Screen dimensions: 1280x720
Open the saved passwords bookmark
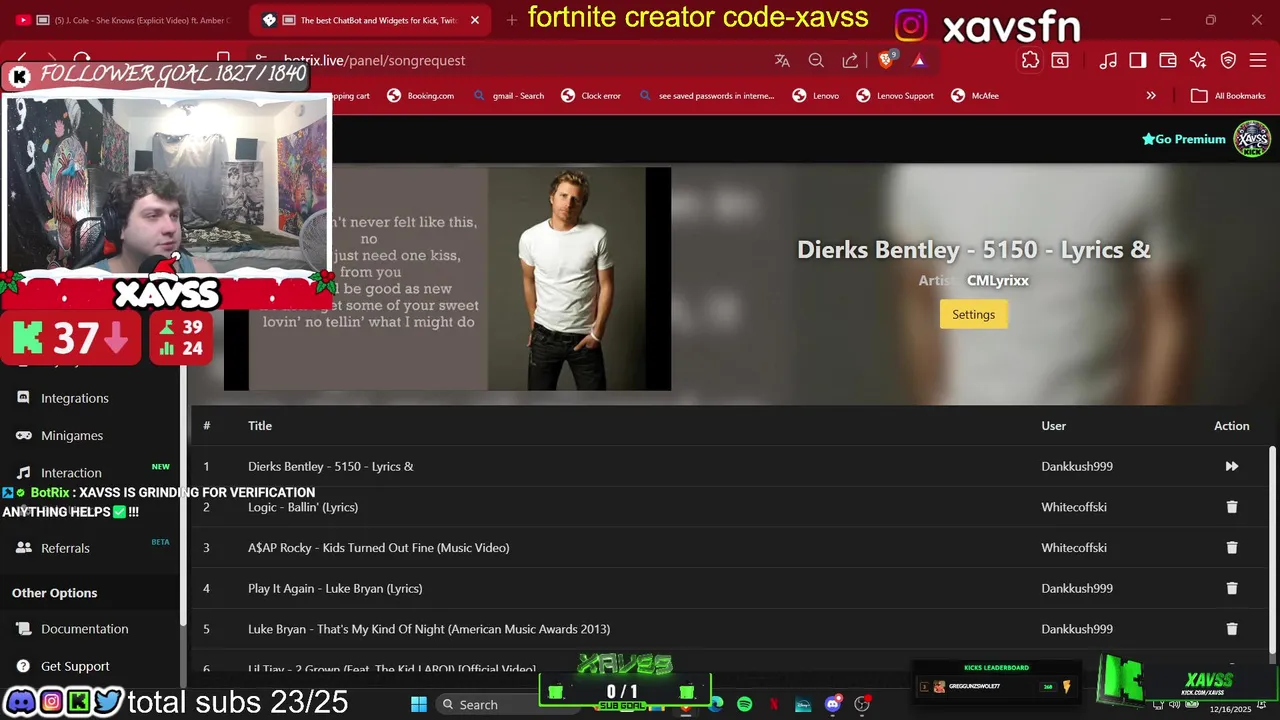click(706, 96)
